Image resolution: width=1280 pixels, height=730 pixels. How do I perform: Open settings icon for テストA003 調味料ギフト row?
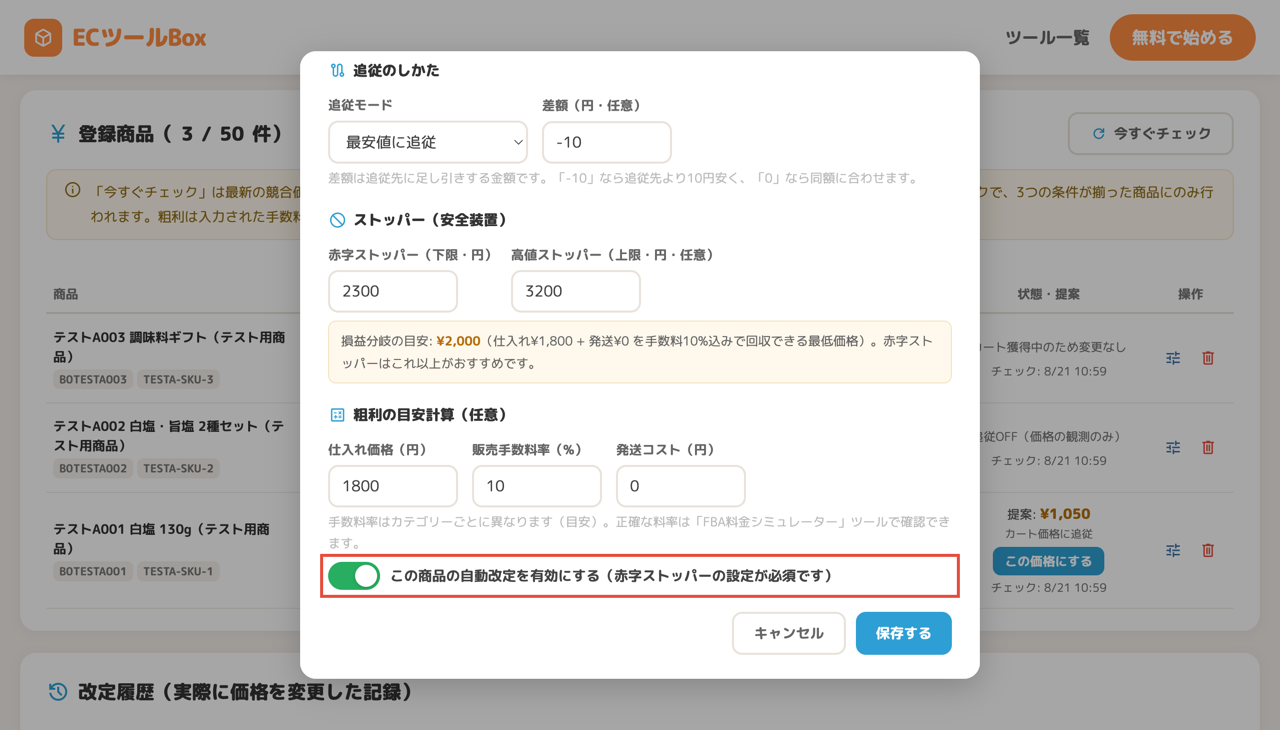tap(1173, 358)
